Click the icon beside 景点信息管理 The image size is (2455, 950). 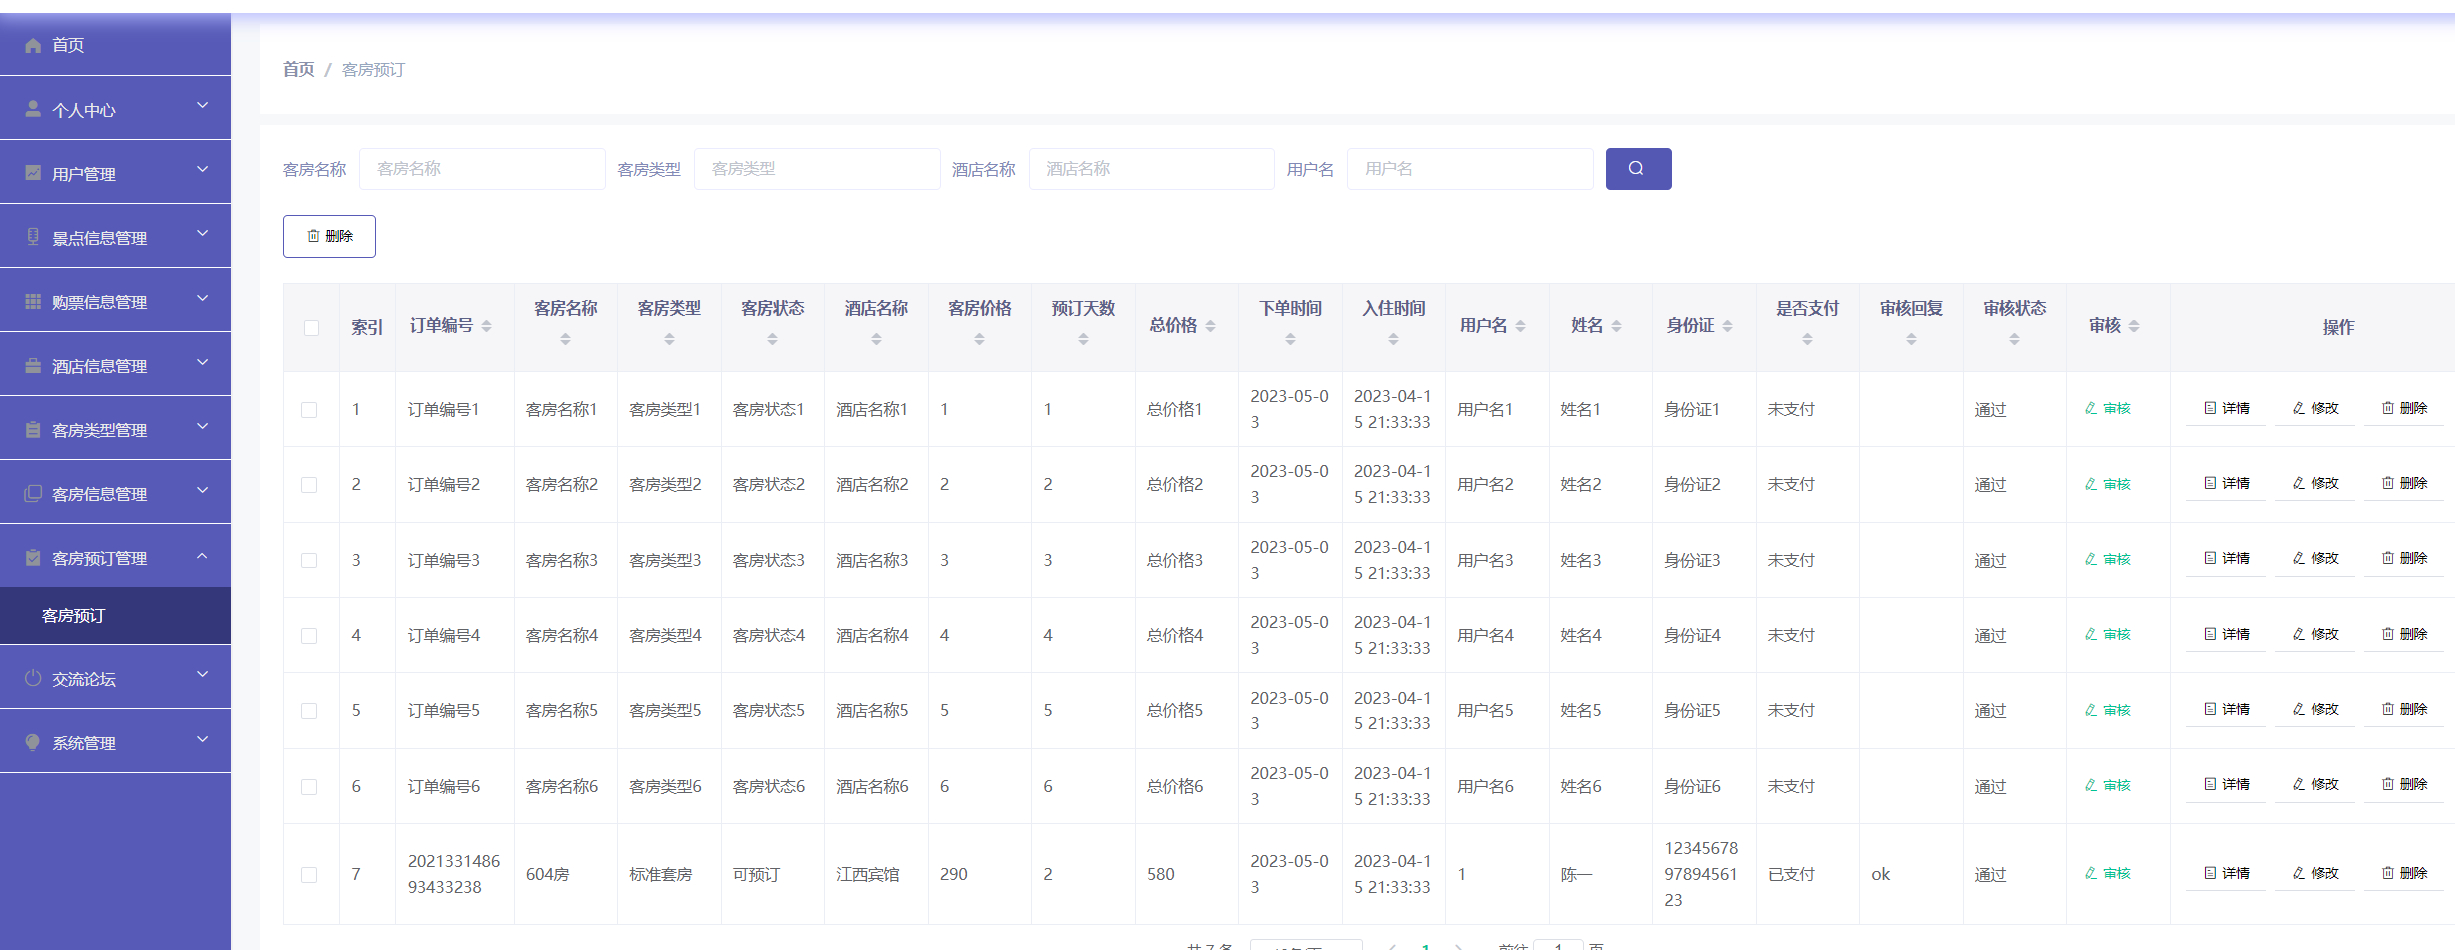[33, 237]
